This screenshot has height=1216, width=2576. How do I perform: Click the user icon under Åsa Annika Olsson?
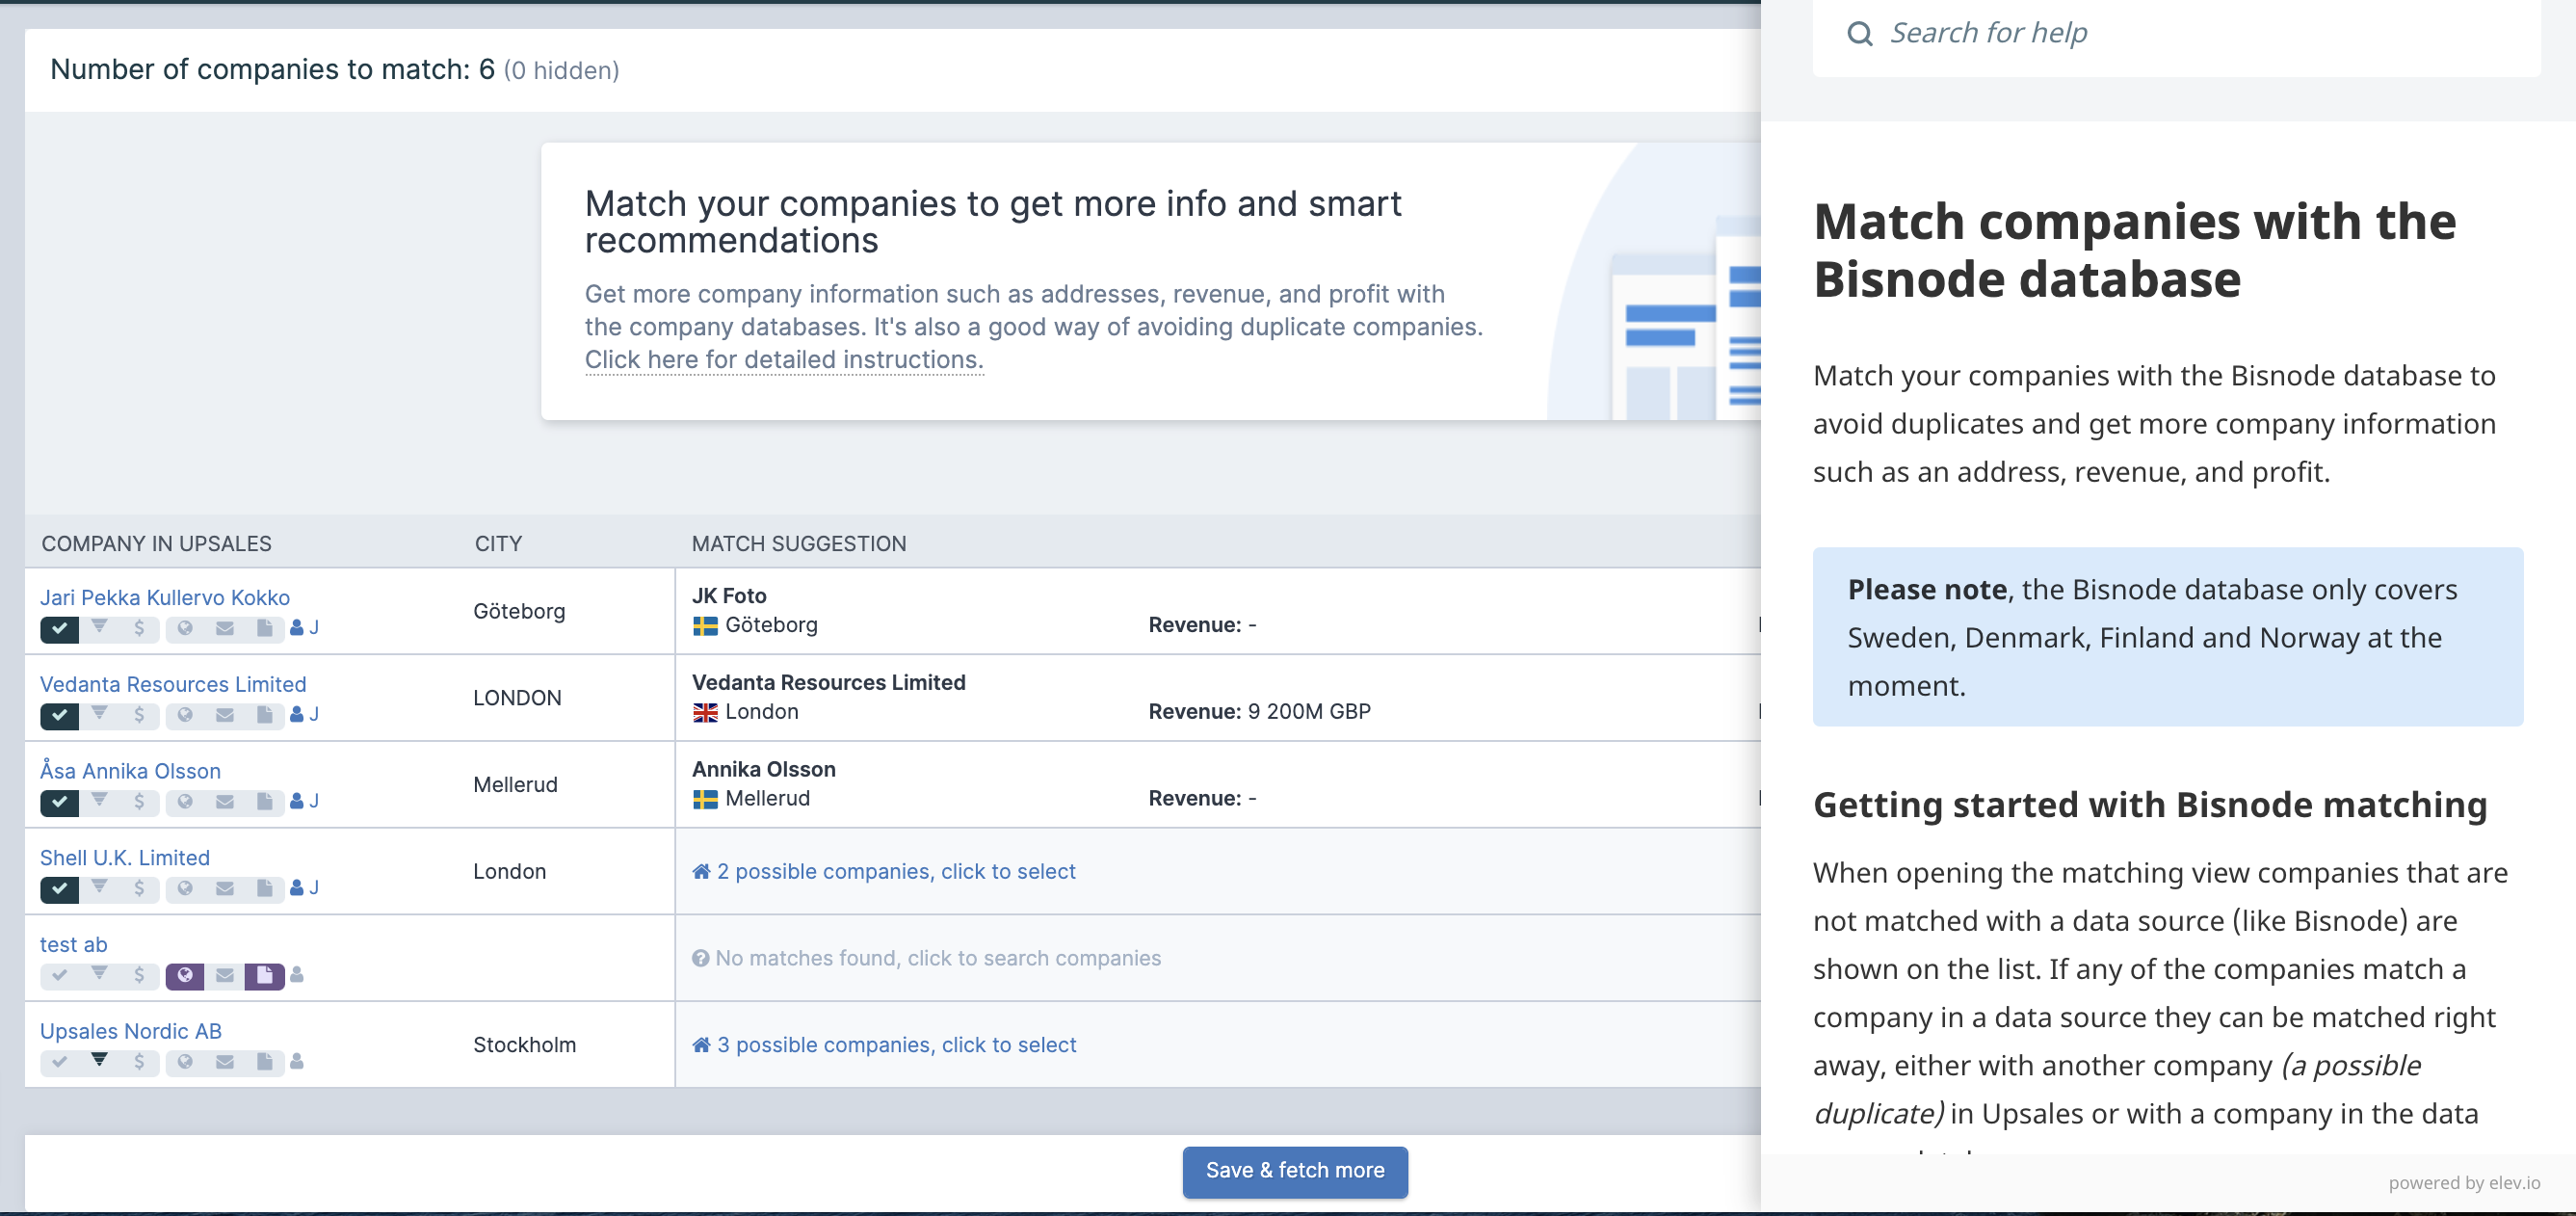[x=297, y=803]
